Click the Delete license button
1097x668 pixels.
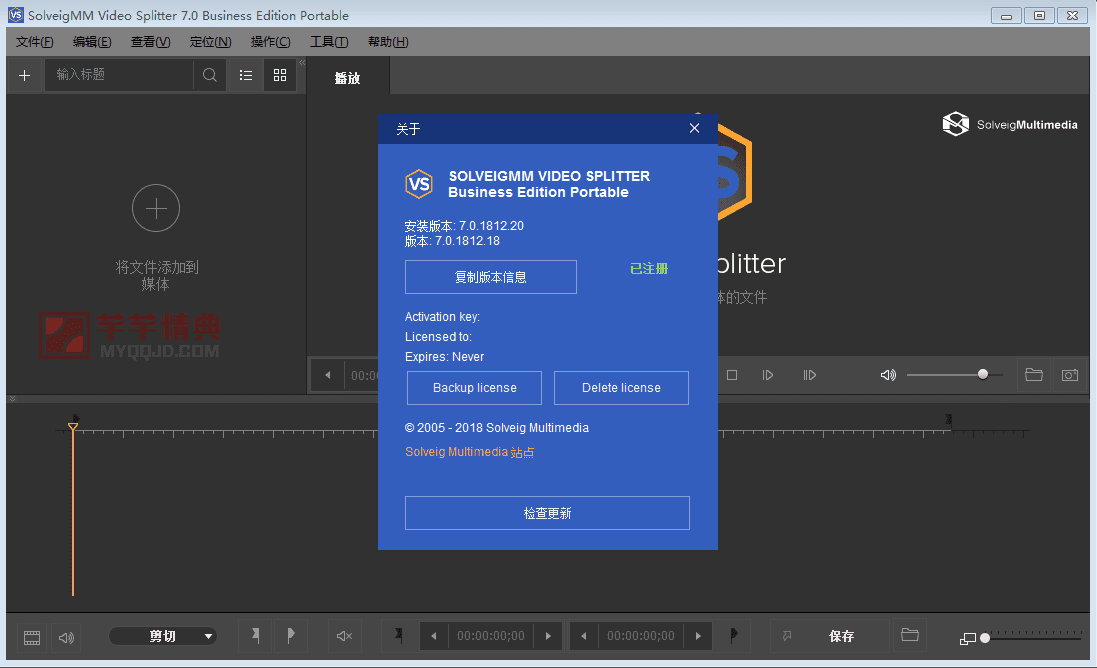coord(621,388)
